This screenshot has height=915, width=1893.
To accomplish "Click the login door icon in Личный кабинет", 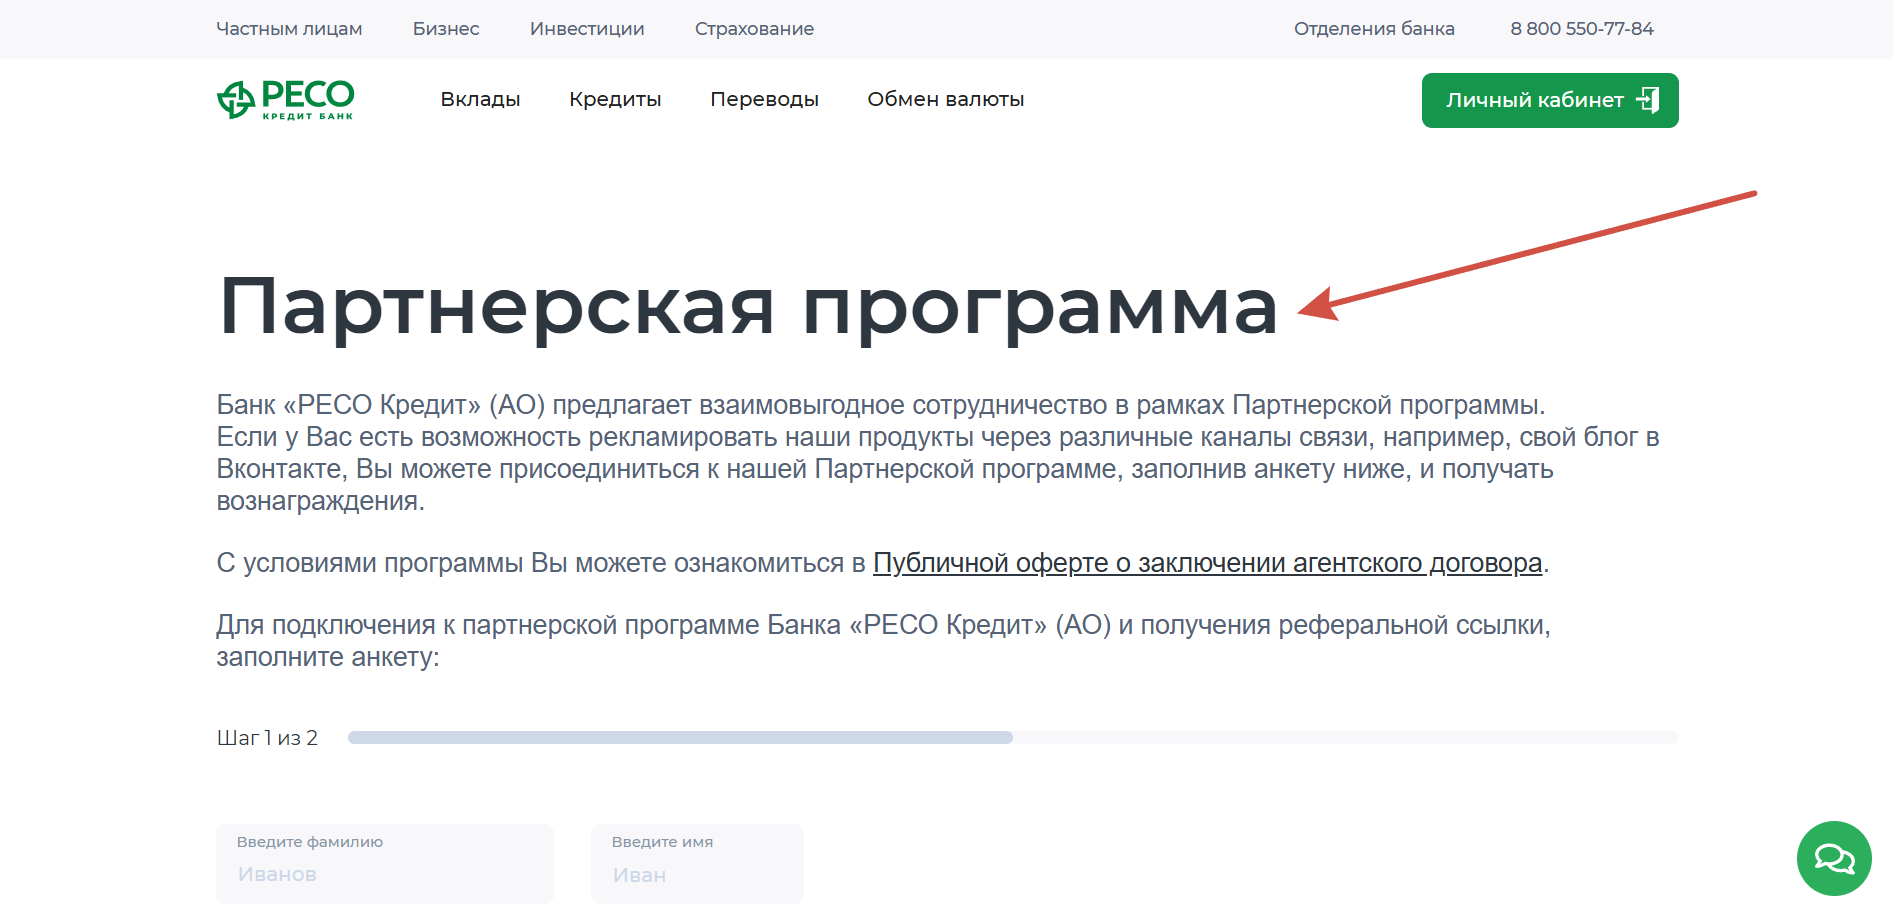I will [1648, 100].
